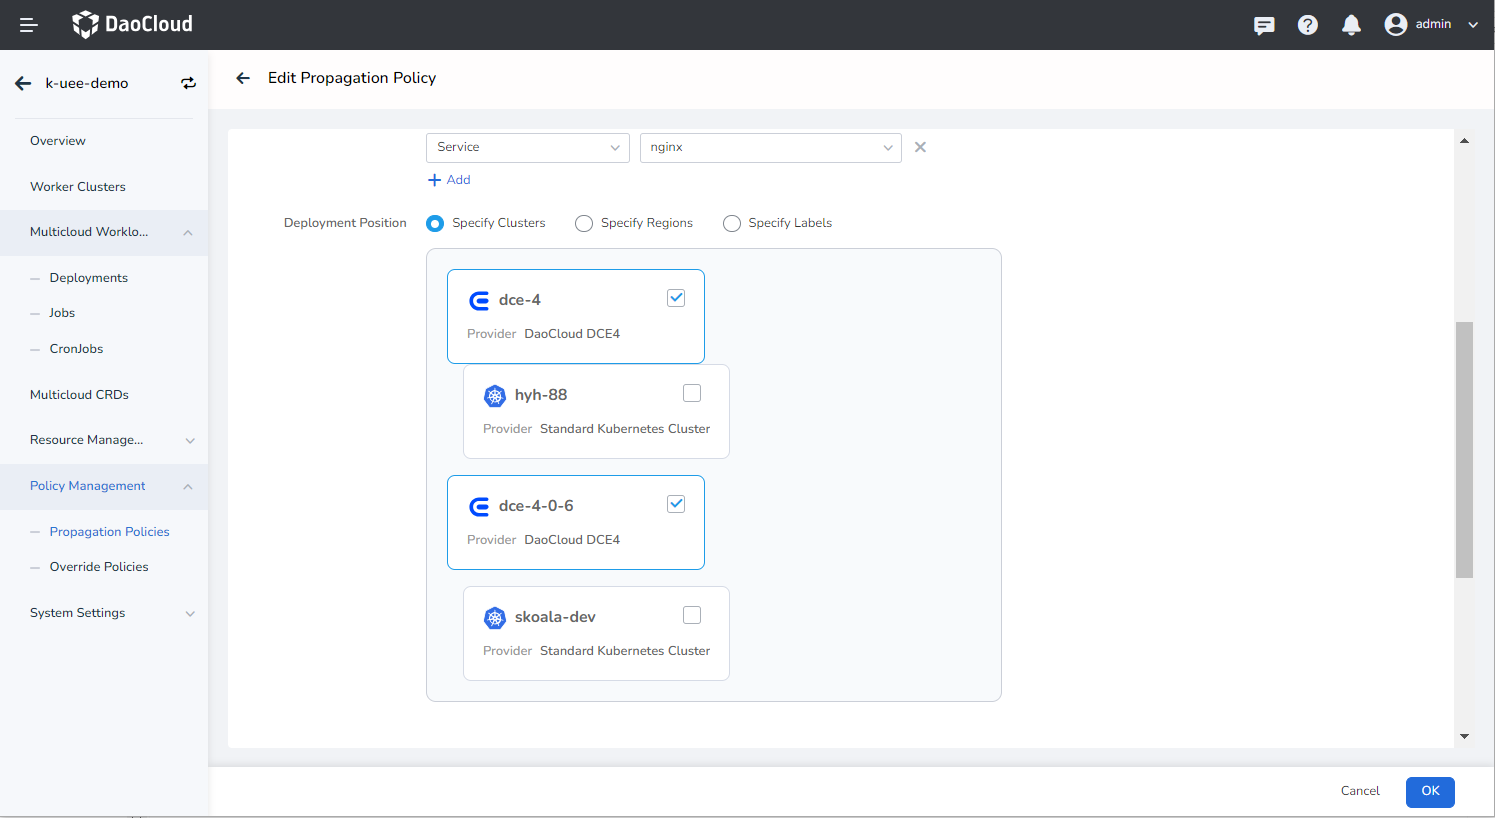The width and height of the screenshot is (1495, 818).
Task: Uncheck the dce-4 cluster checkbox
Action: click(x=676, y=298)
